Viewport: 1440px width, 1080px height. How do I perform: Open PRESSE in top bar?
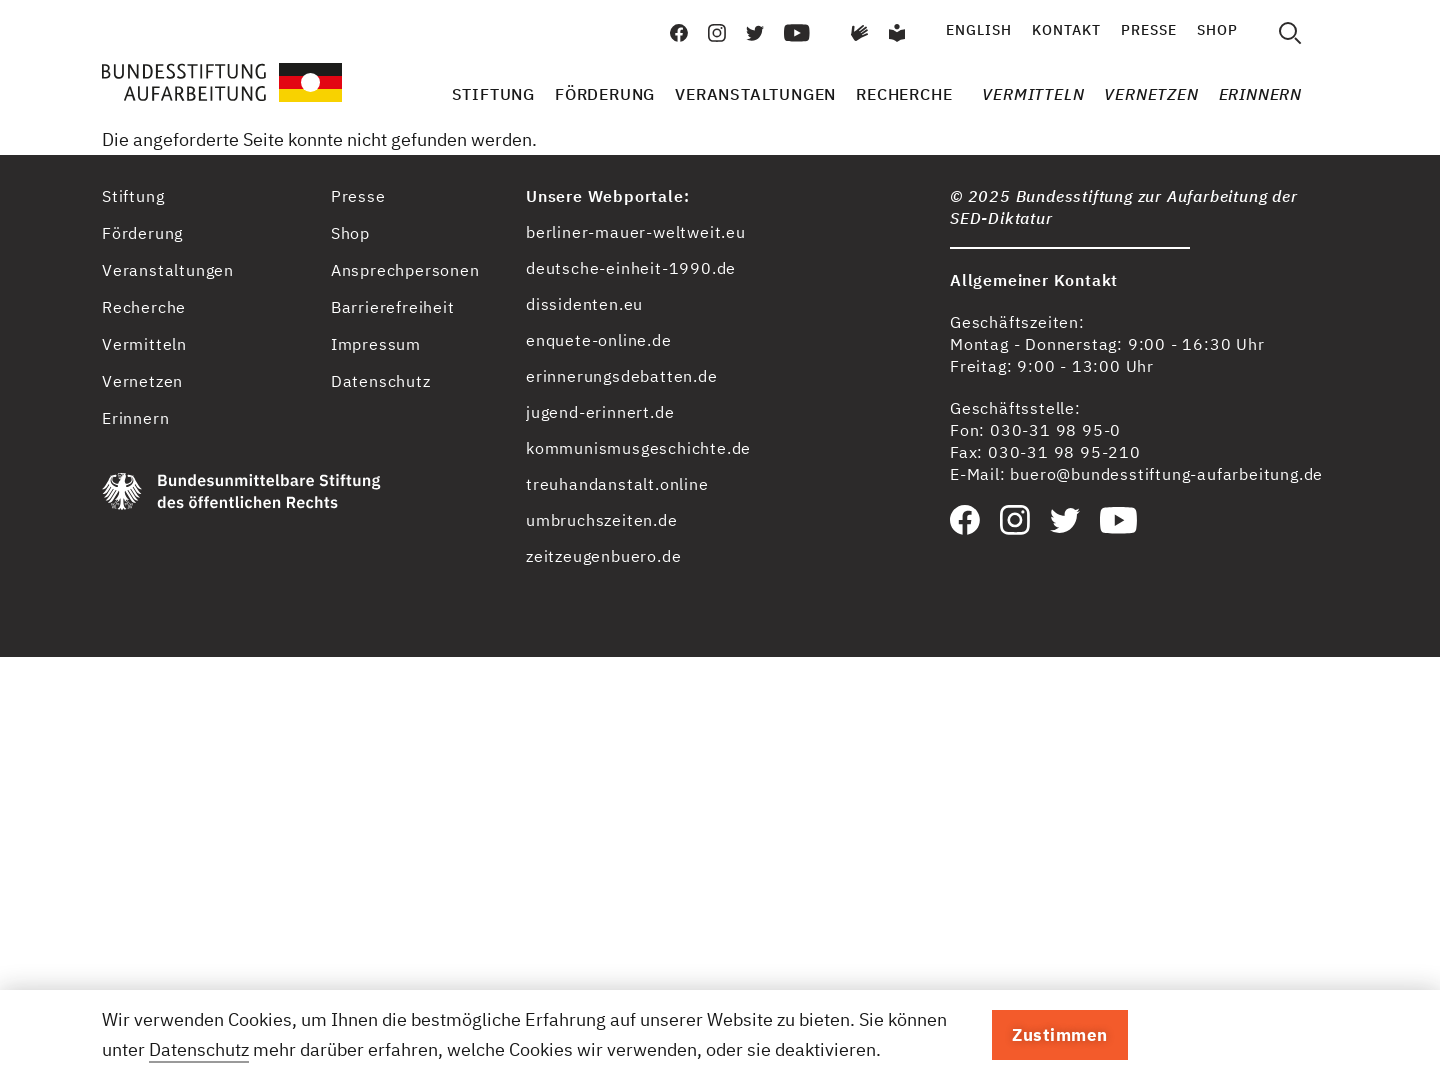point(1148,30)
